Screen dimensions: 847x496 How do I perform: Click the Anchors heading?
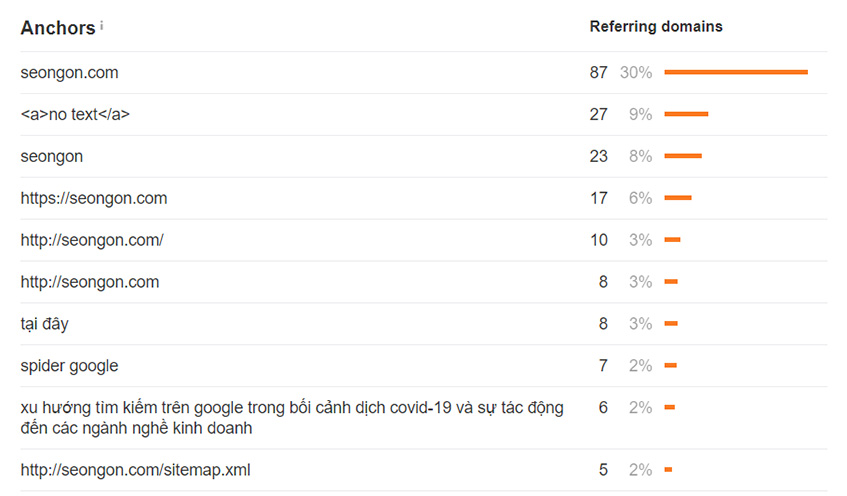(x=58, y=28)
